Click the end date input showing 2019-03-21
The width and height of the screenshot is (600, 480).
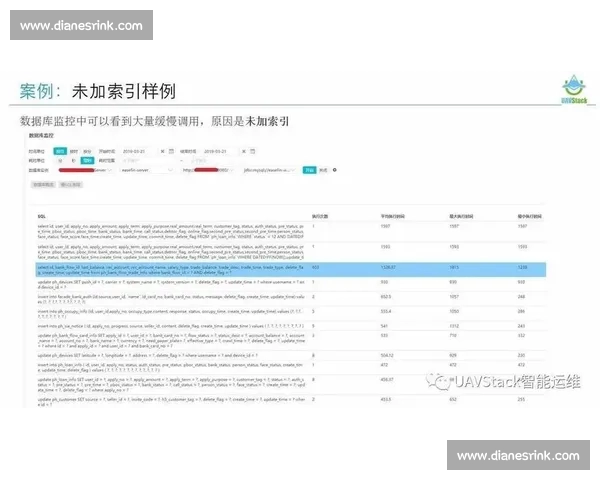pos(220,152)
